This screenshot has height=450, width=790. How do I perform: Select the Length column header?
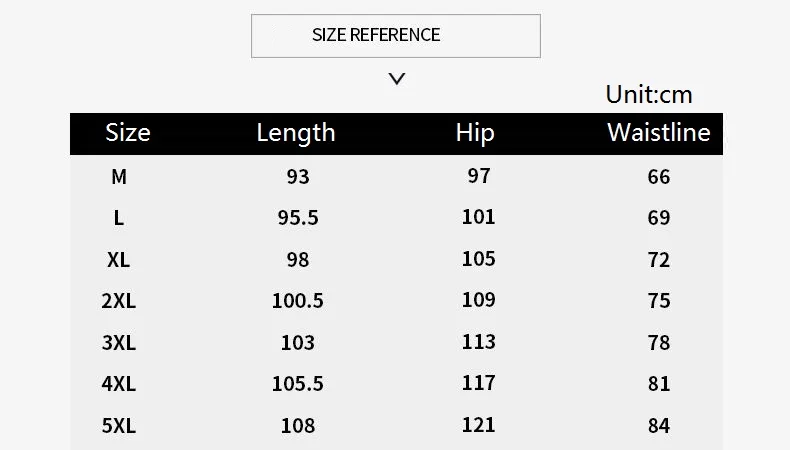click(x=296, y=134)
